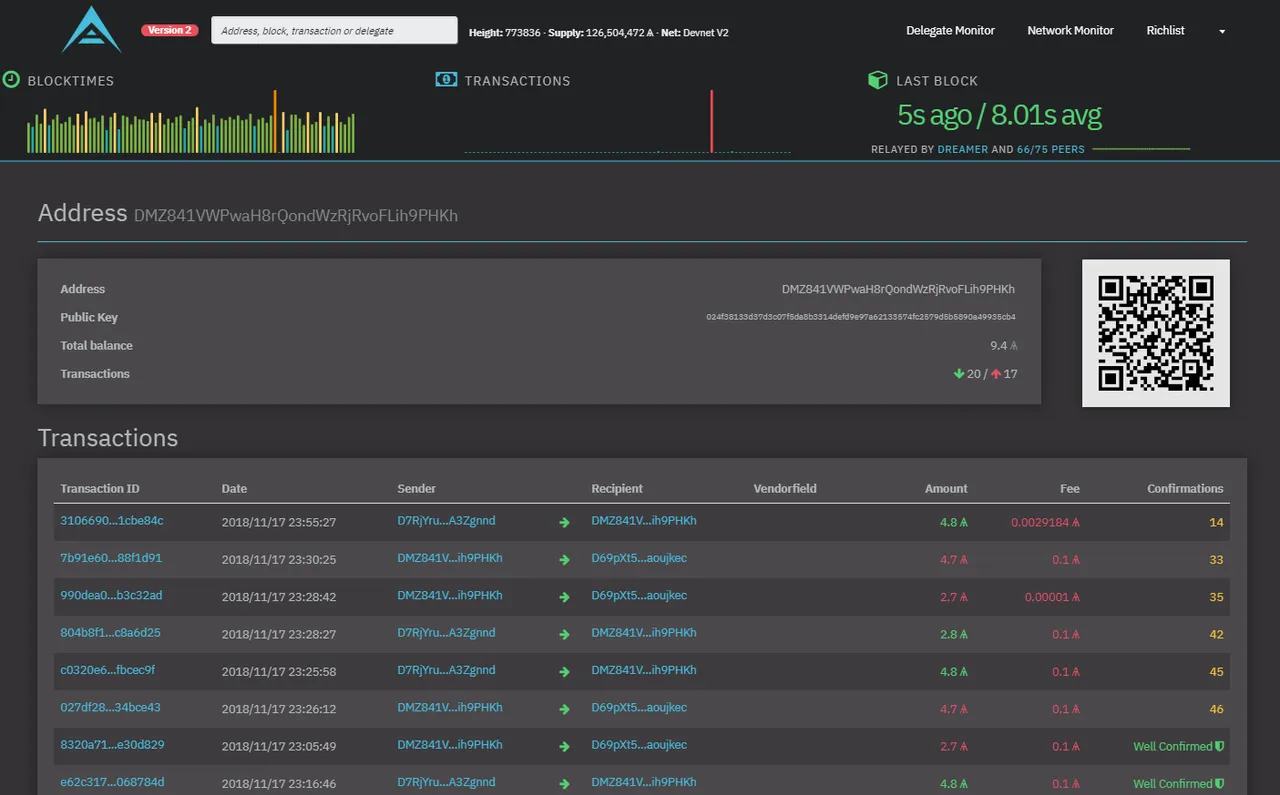
Task: Click the fee 0.0029184 value
Action: coord(1045,522)
